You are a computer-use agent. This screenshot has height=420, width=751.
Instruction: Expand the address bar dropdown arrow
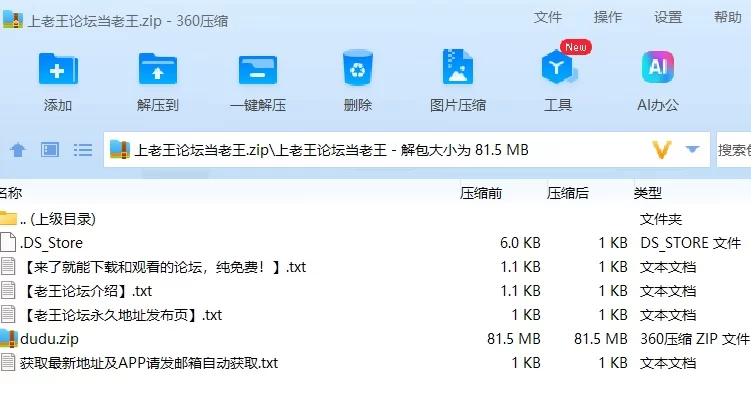click(692, 149)
